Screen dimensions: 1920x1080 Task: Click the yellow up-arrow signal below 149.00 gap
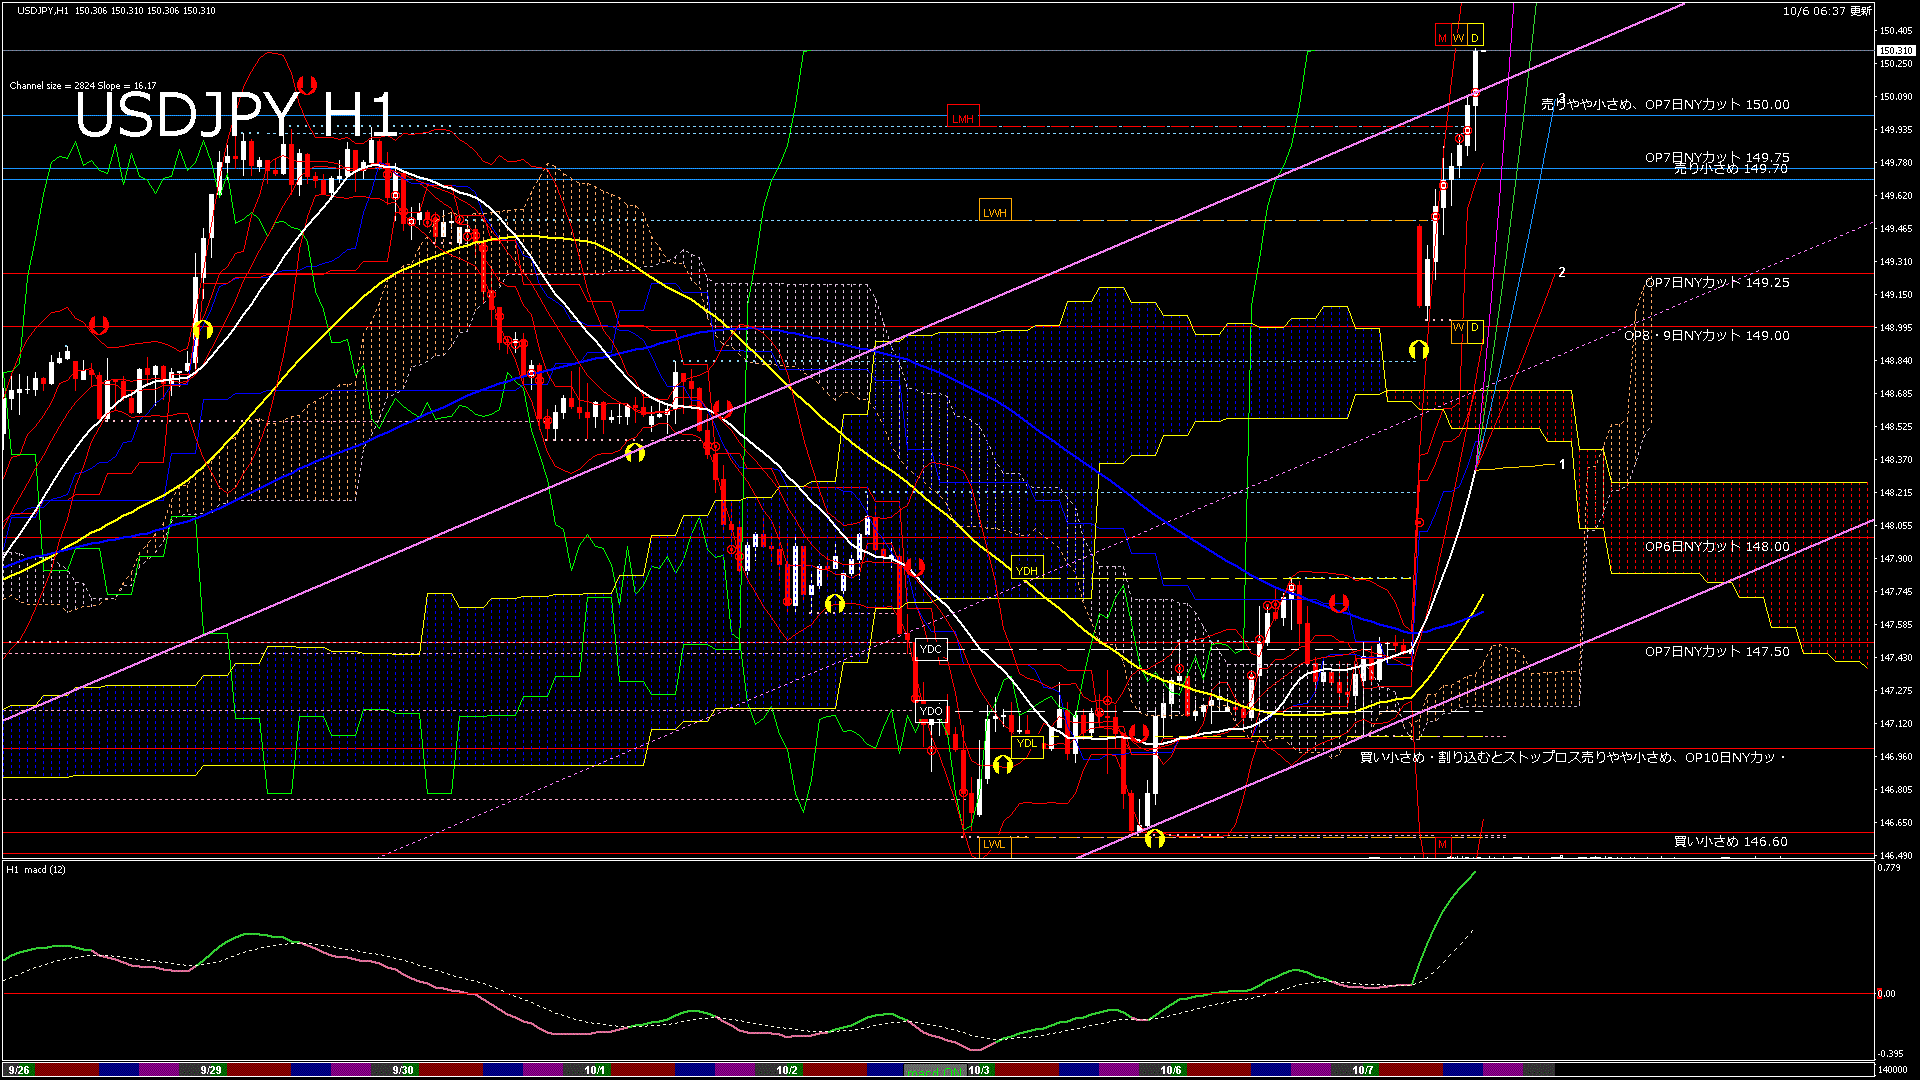click(x=1418, y=349)
